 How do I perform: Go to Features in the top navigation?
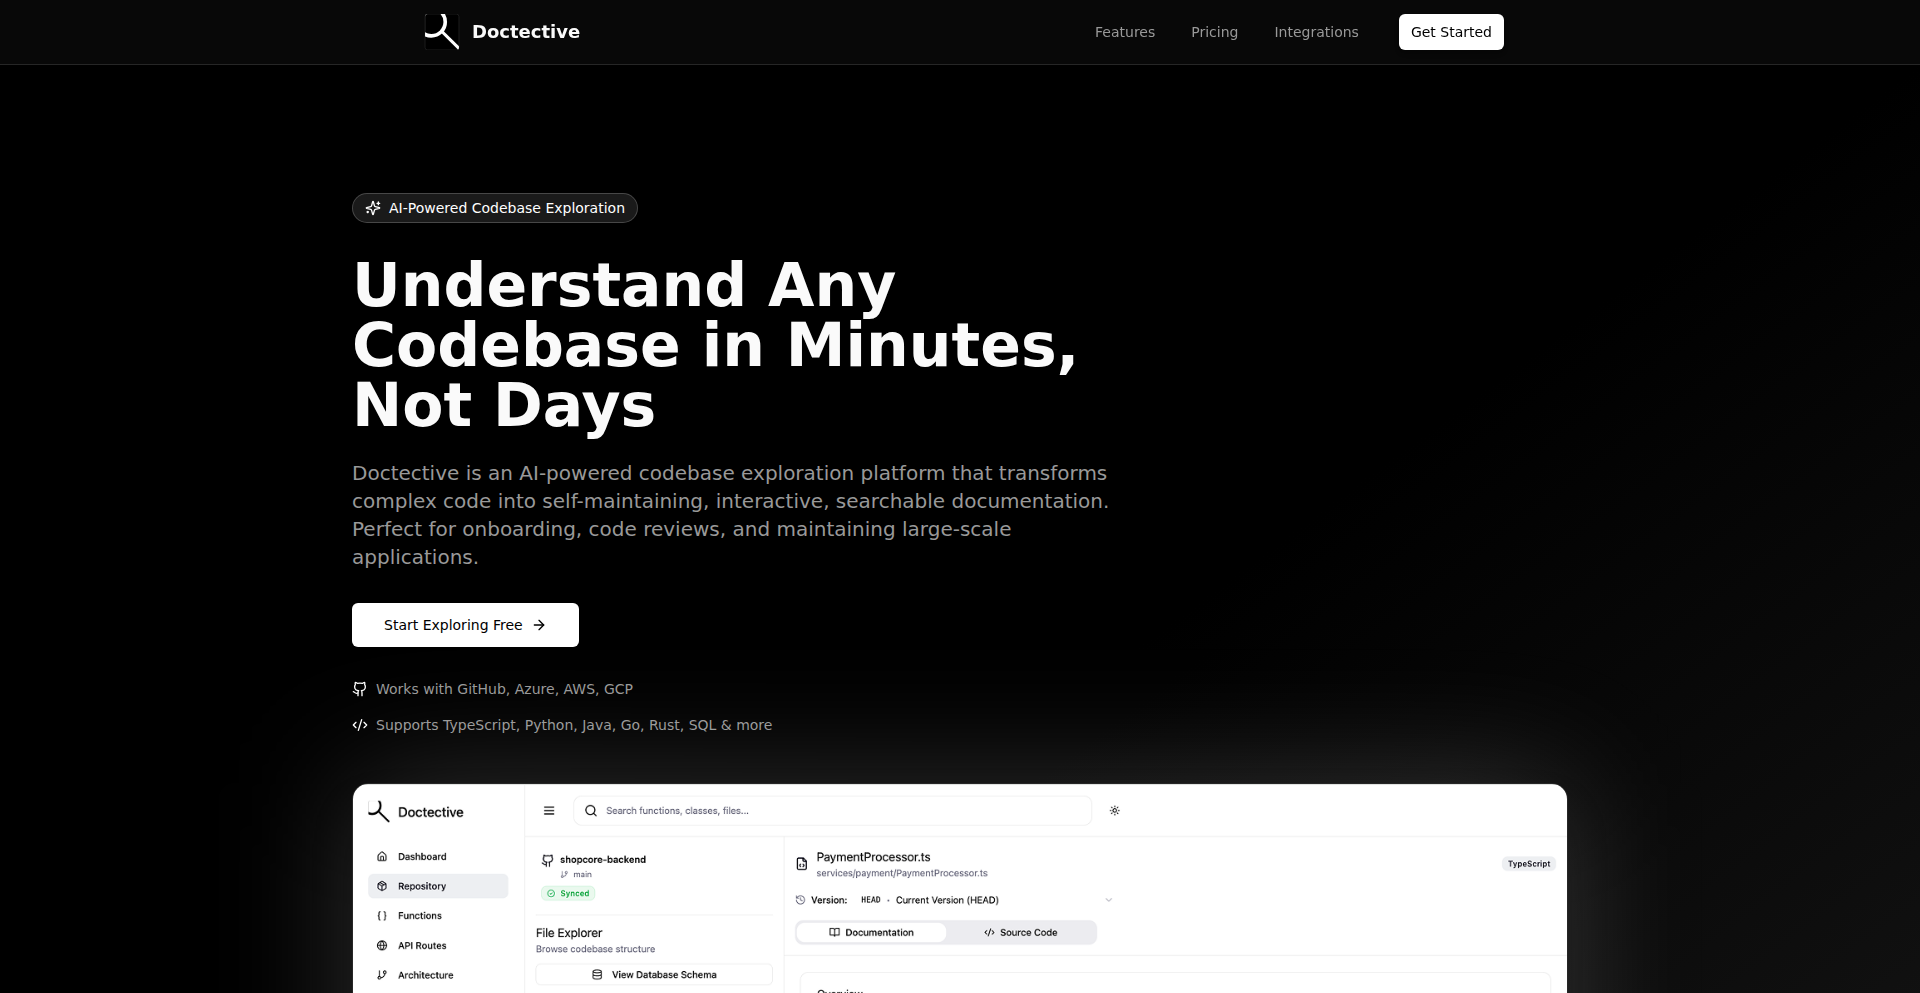click(1124, 32)
